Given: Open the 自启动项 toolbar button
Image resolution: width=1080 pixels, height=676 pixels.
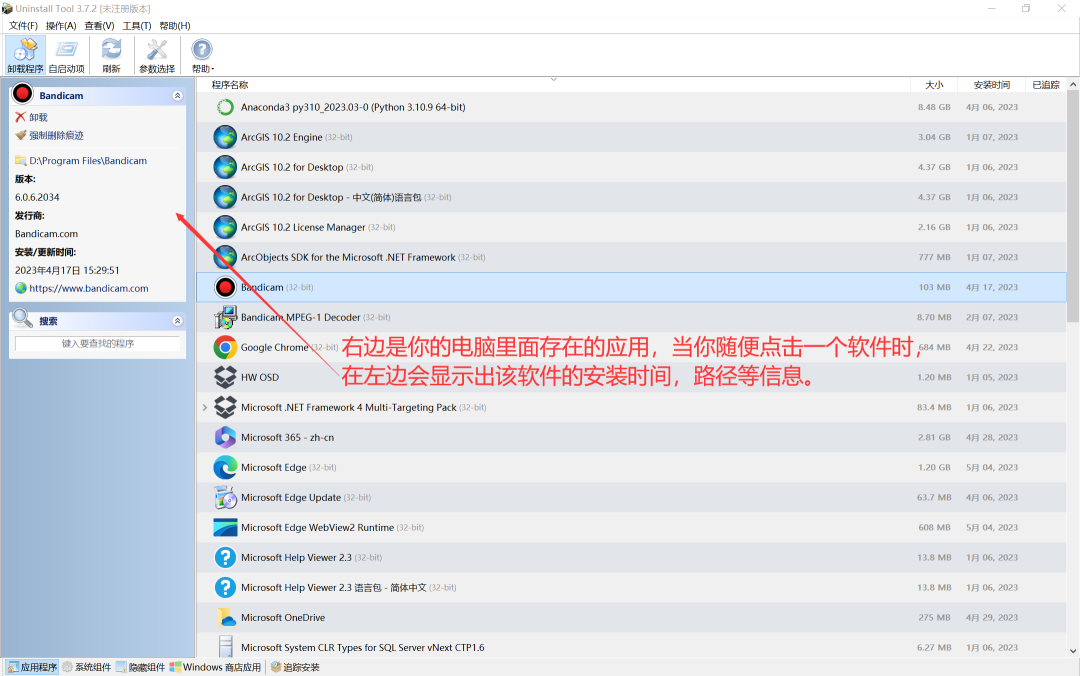Looking at the screenshot, I should coord(67,55).
